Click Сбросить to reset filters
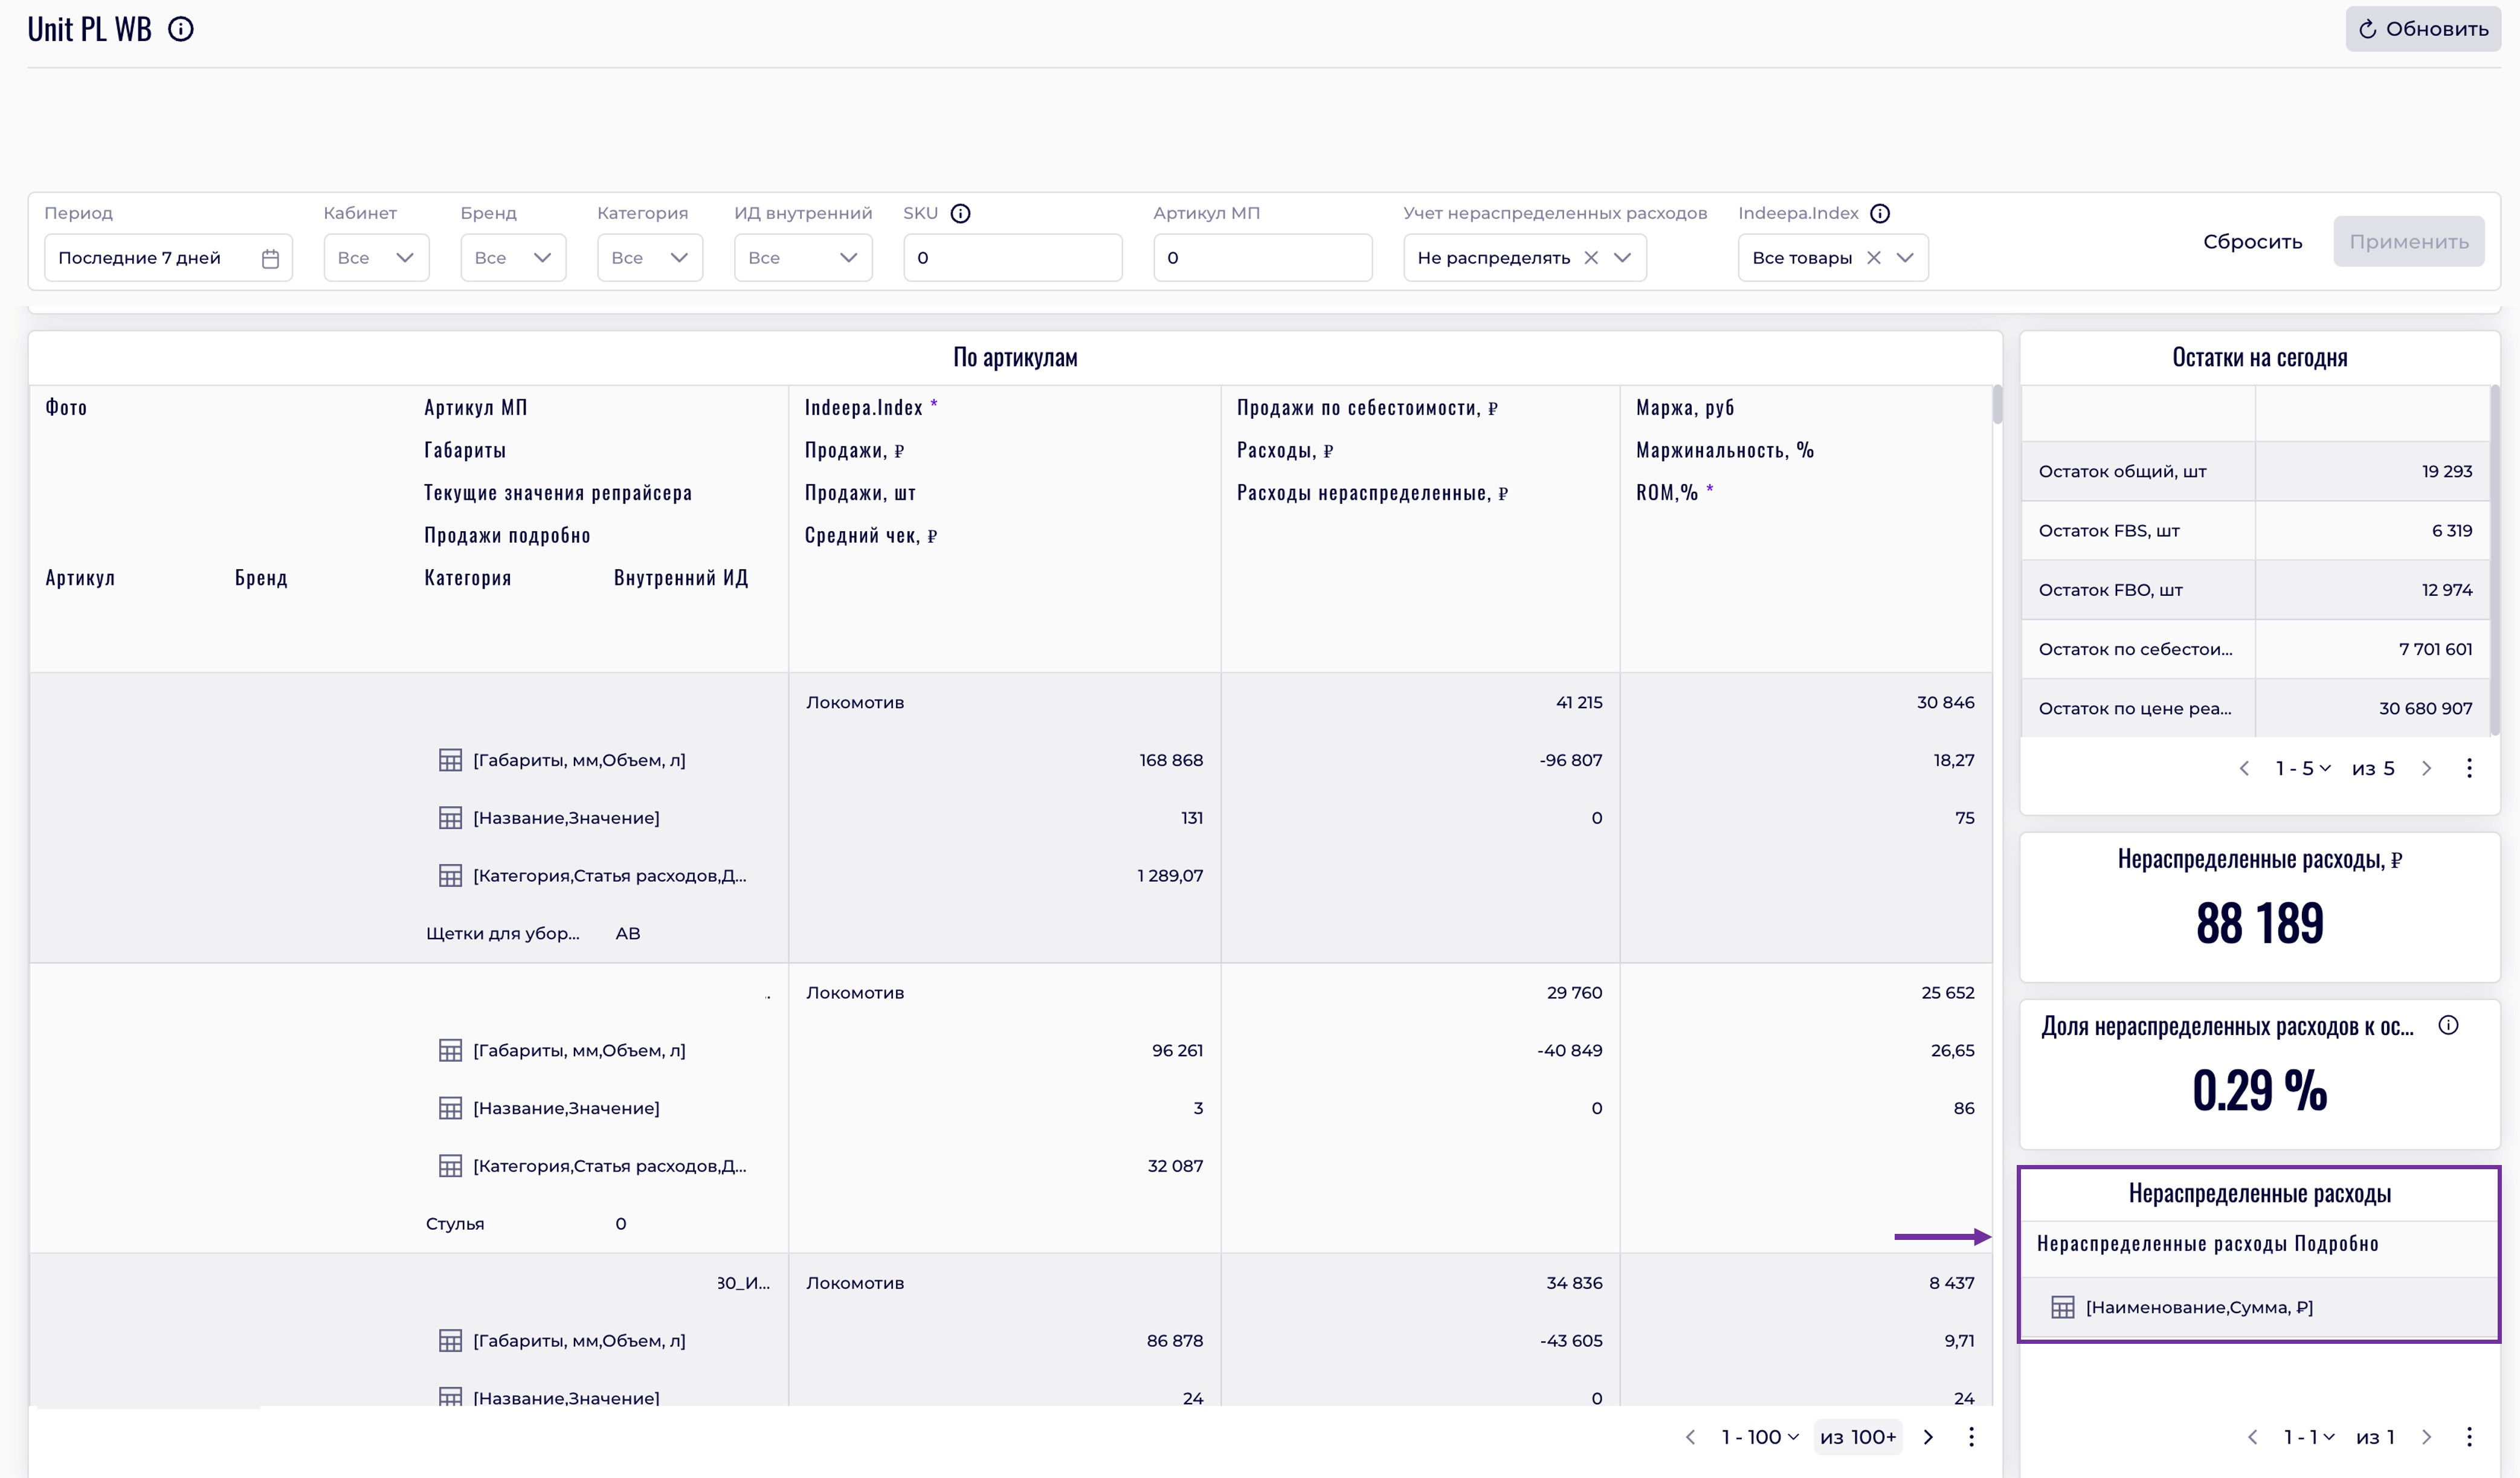 point(2252,241)
